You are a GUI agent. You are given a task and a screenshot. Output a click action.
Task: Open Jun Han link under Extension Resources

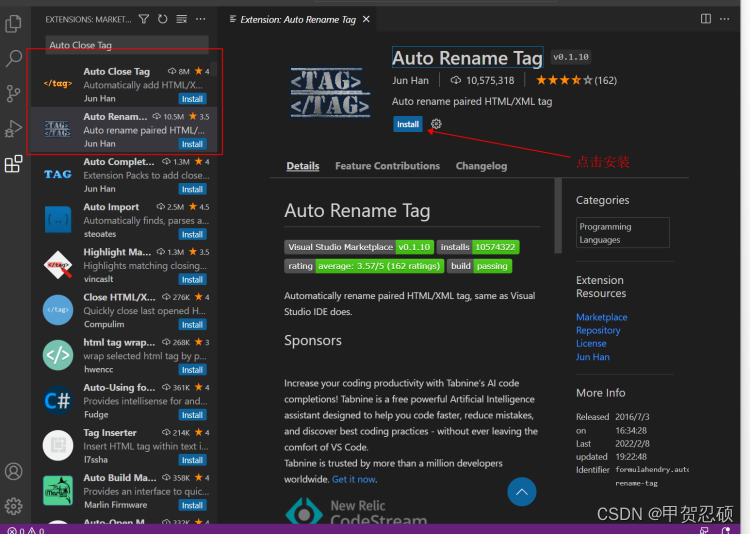[x=593, y=357]
